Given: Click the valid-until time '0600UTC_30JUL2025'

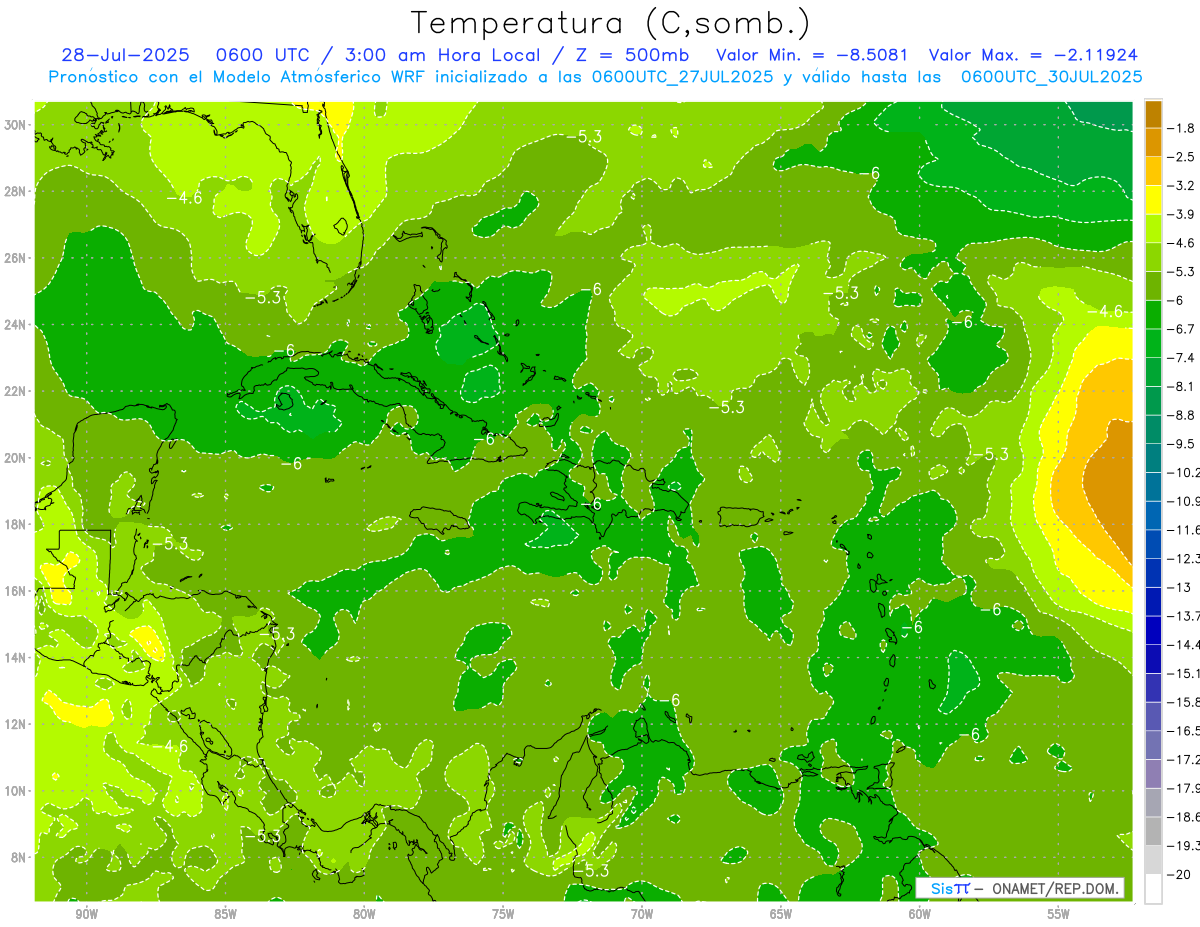Looking at the screenshot, I should pyautogui.click(x=1051, y=76).
